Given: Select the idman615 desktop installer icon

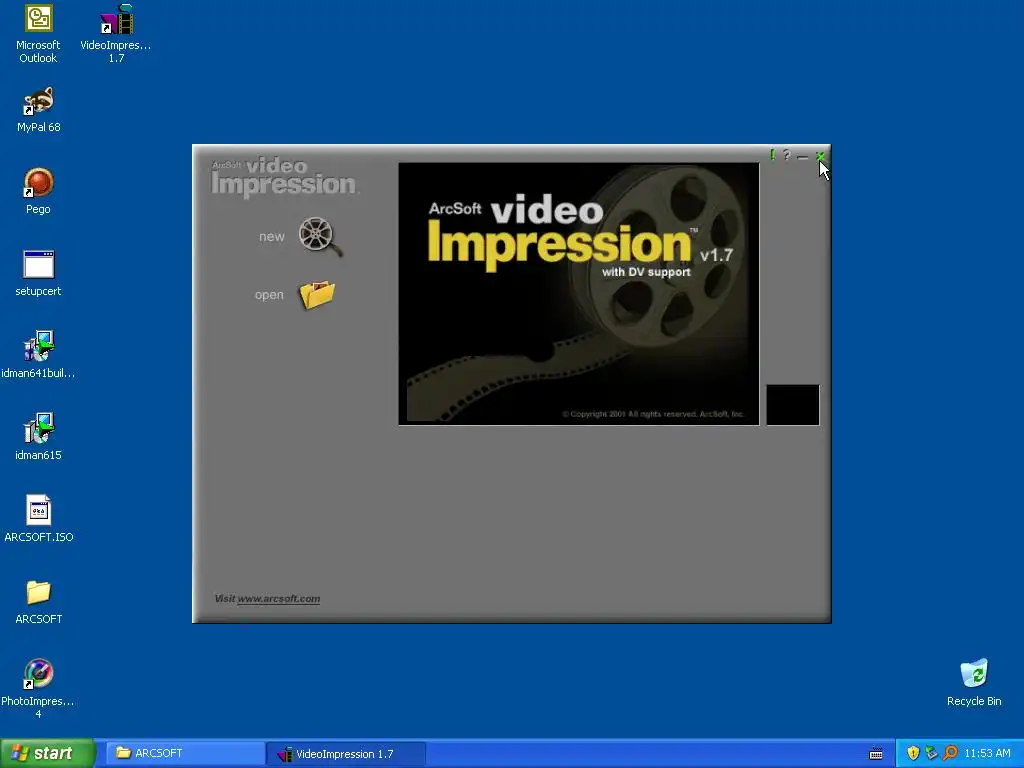Looking at the screenshot, I should click(x=38, y=437).
